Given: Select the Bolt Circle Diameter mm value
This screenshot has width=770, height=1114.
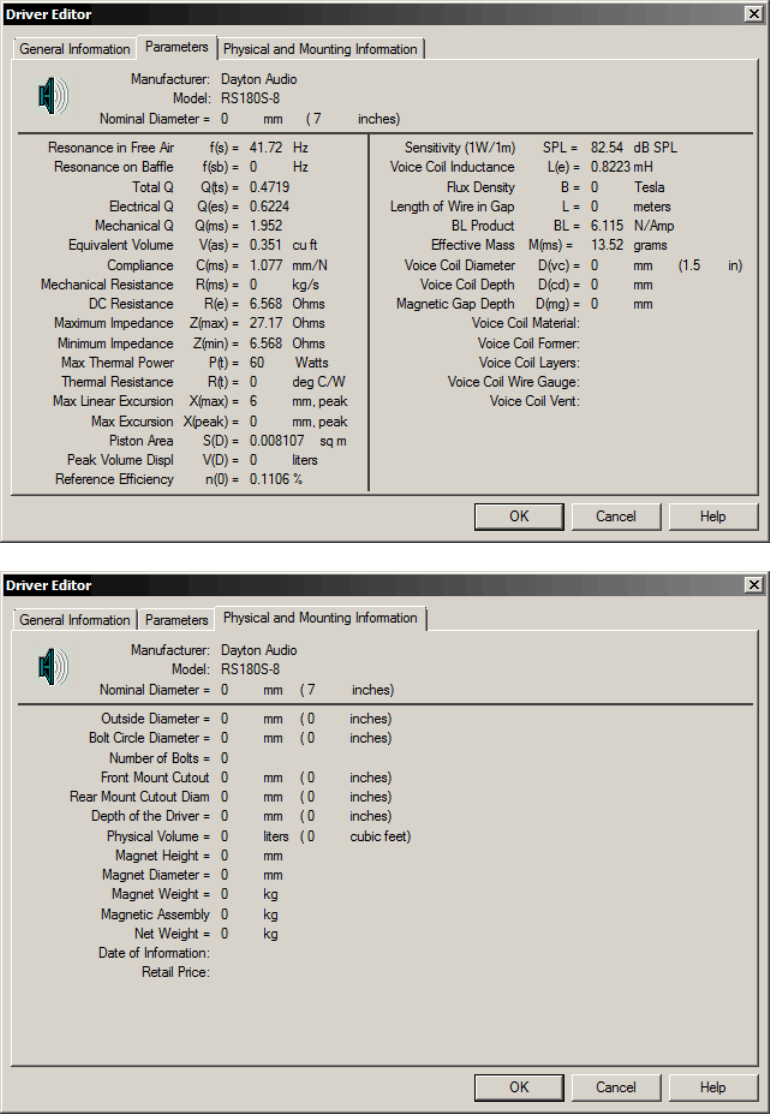Looking at the screenshot, I should pos(224,738).
